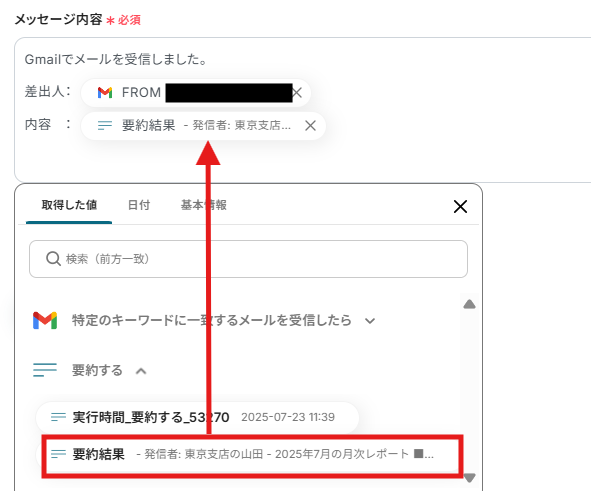Select the 要約結果 value in list
The image size is (591, 491).
tap(252, 454)
